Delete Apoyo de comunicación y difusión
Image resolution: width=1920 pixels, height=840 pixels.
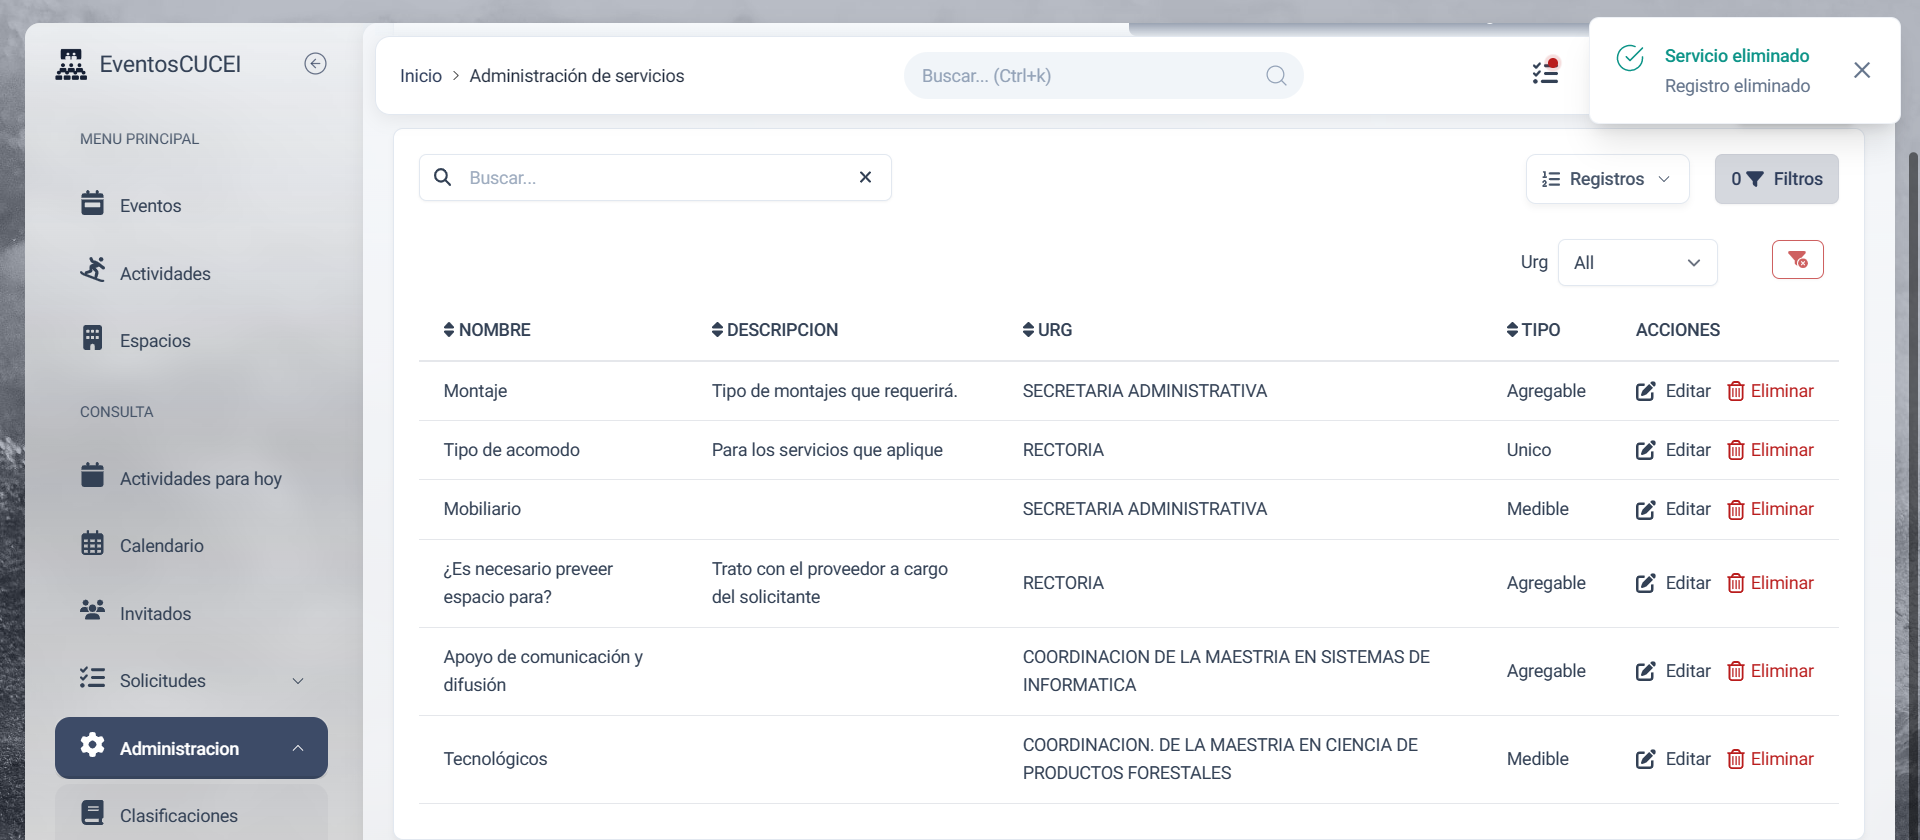pos(1771,671)
